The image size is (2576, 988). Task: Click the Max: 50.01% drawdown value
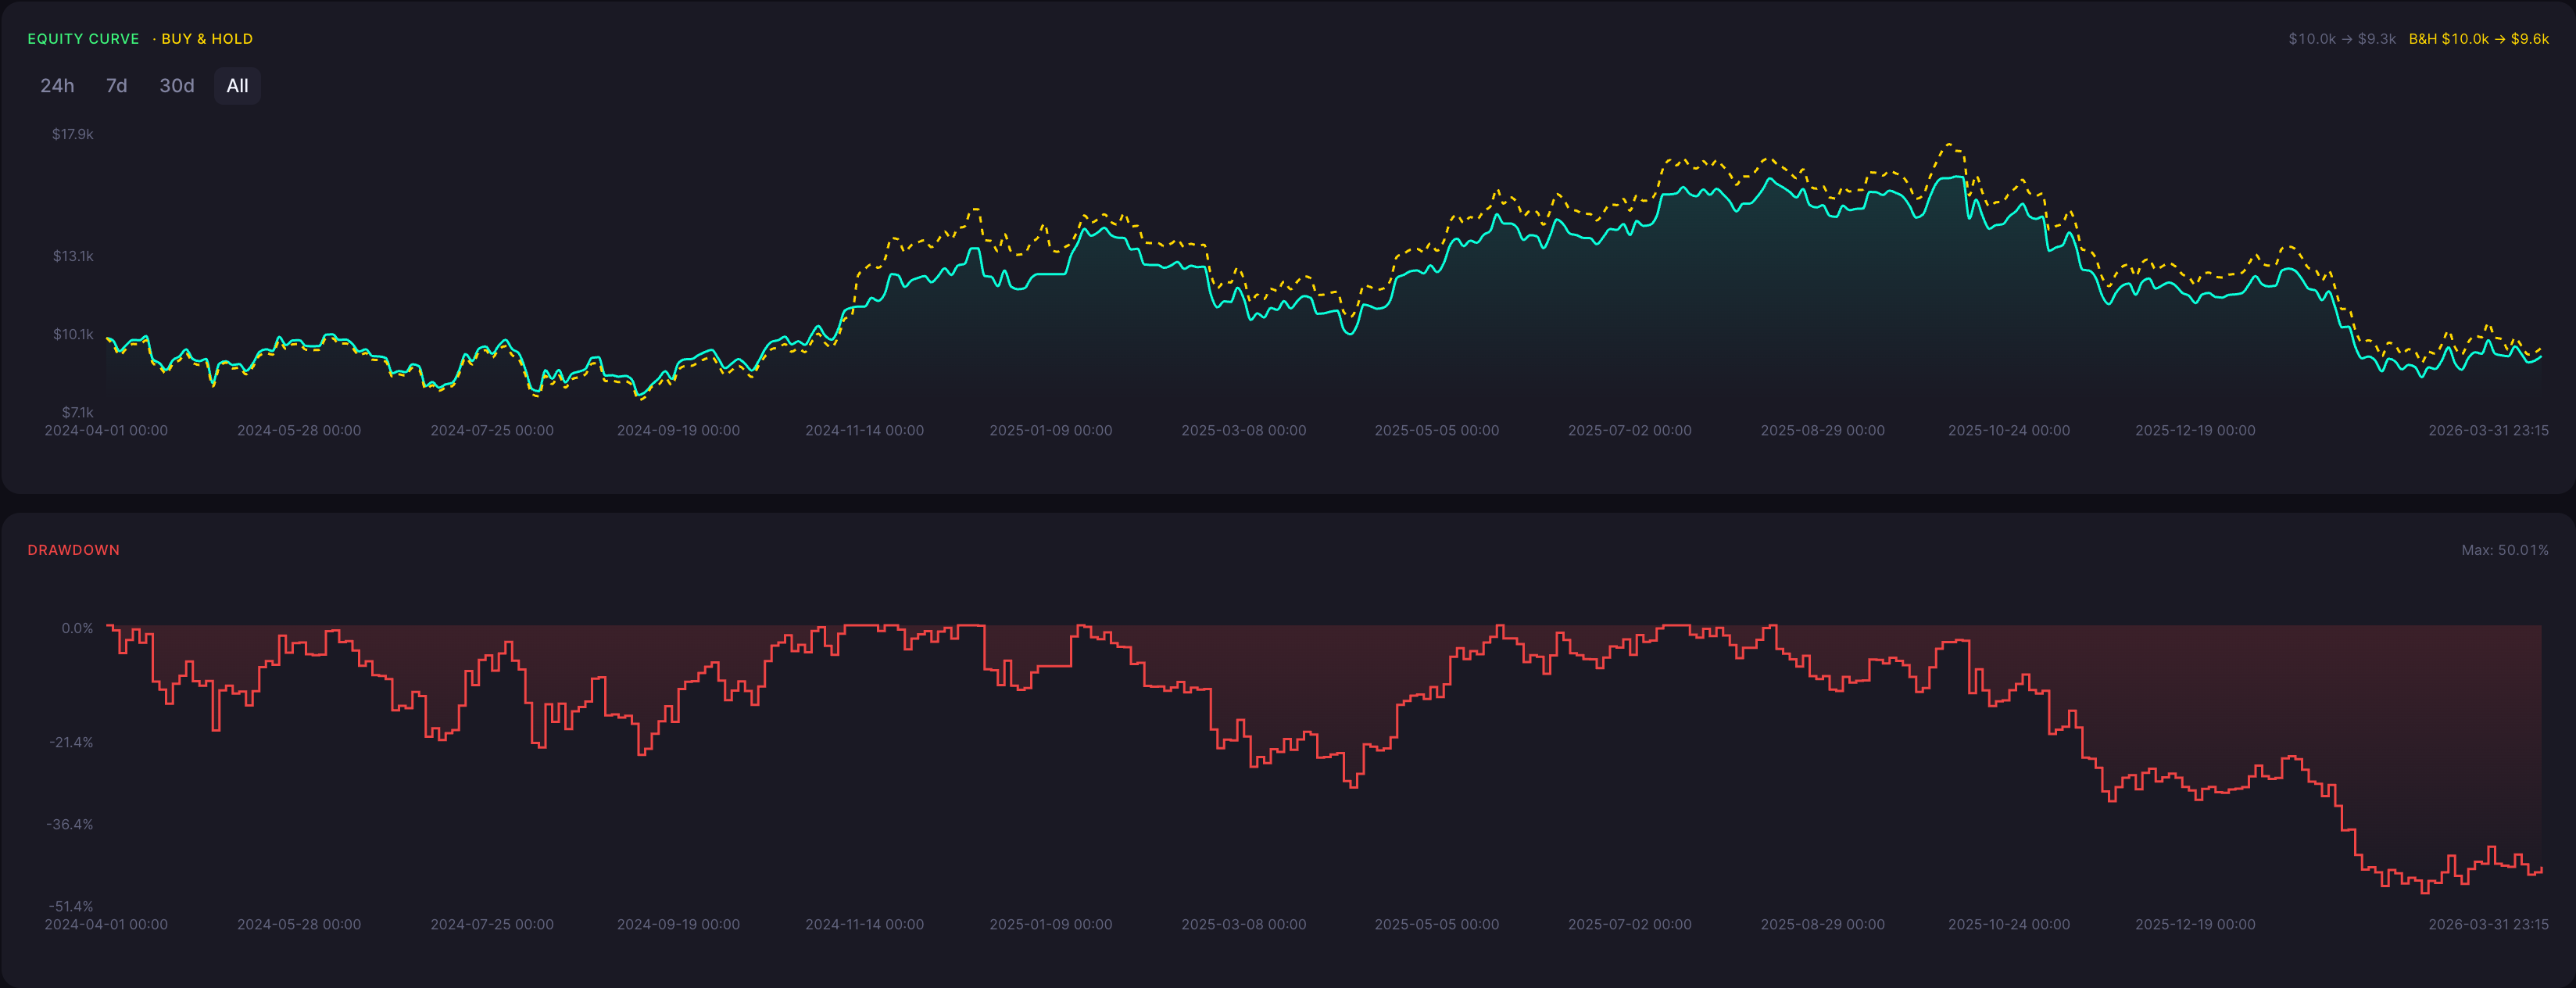click(x=2504, y=550)
